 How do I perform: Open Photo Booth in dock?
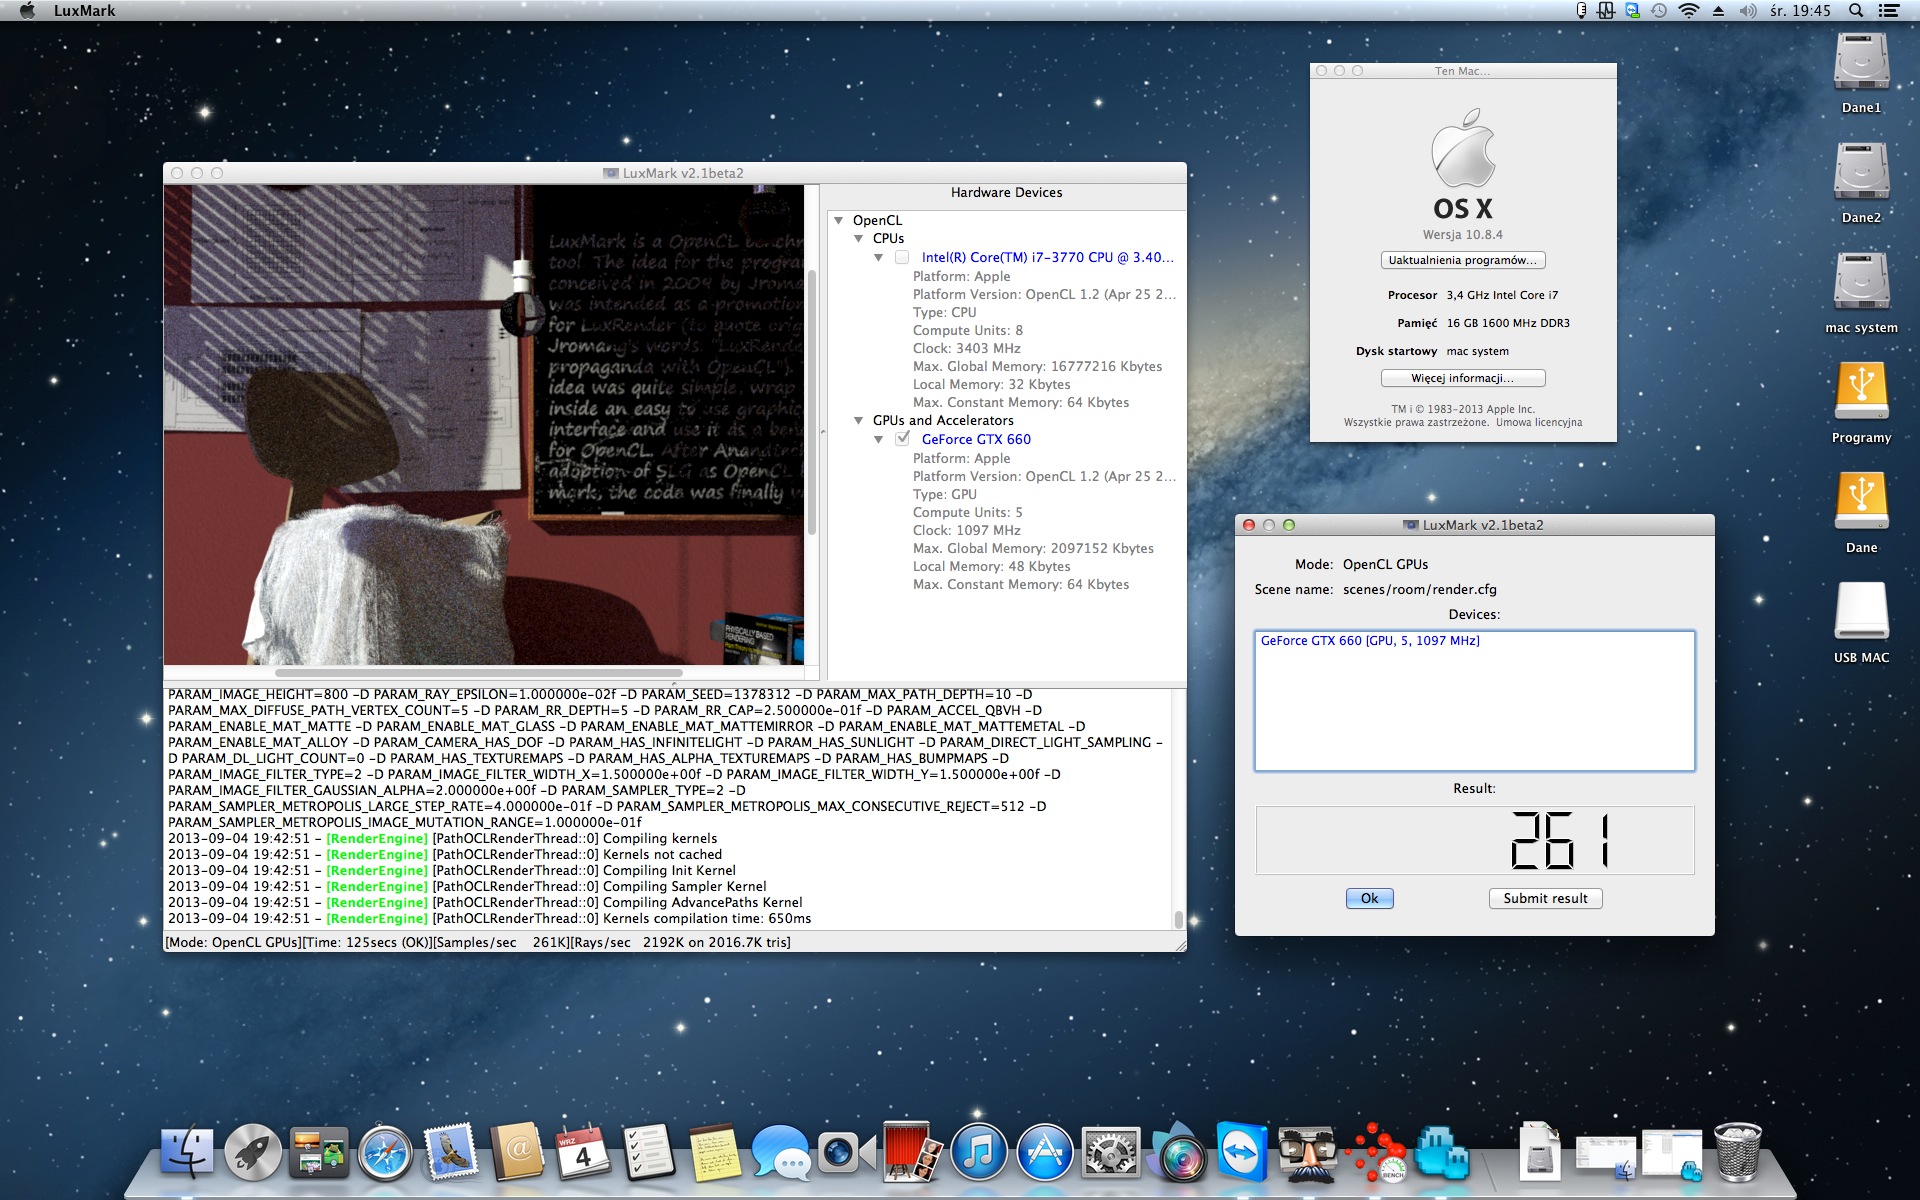click(912, 1152)
